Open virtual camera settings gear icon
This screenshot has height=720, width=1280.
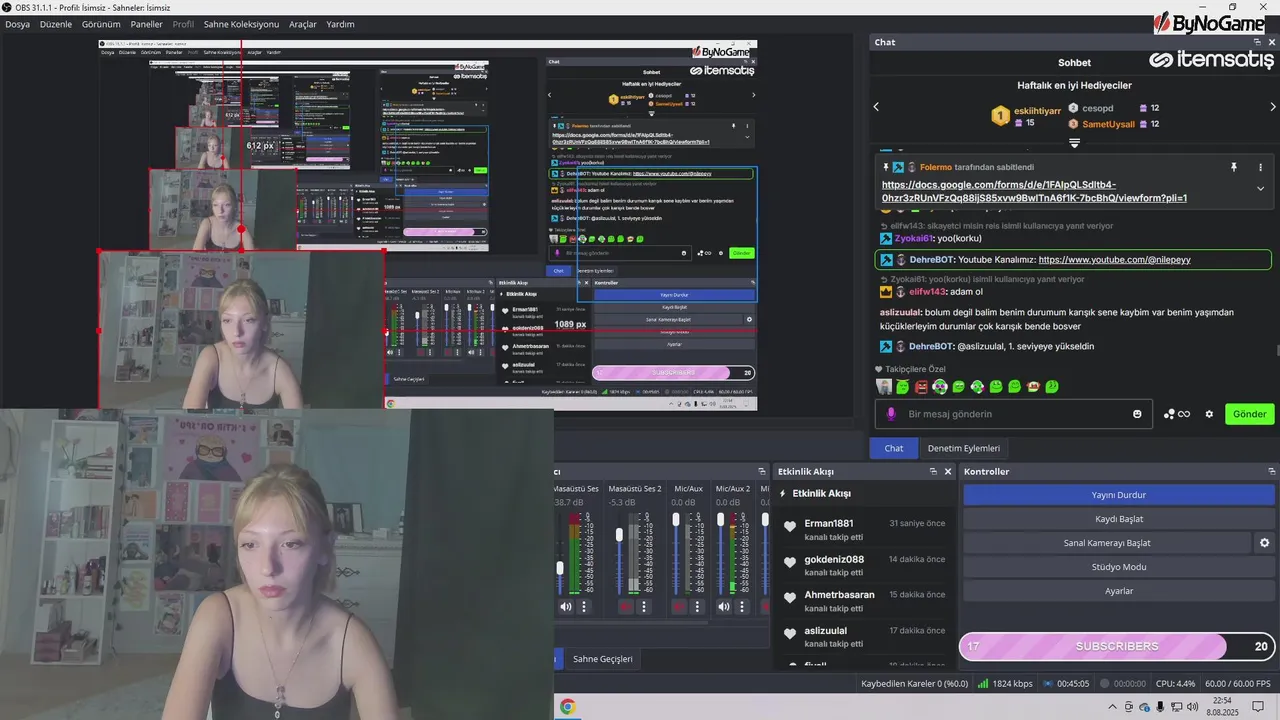click(1265, 543)
